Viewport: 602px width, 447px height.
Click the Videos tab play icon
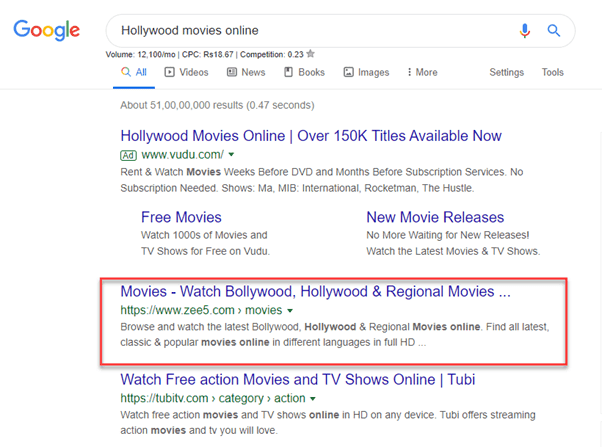pyautogui.click(x=169, y=72)
